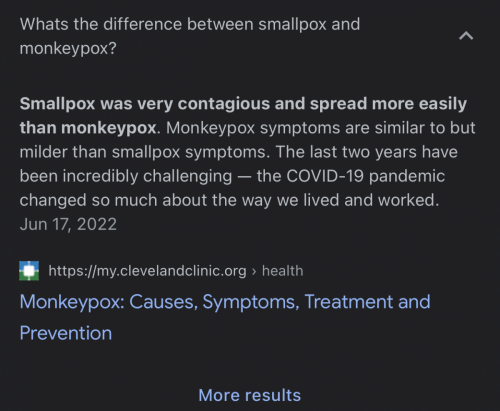Click the bold 'Smallpox was very contagious' snippet
This screenshot has width=500, height=411.
click(145, 104)
